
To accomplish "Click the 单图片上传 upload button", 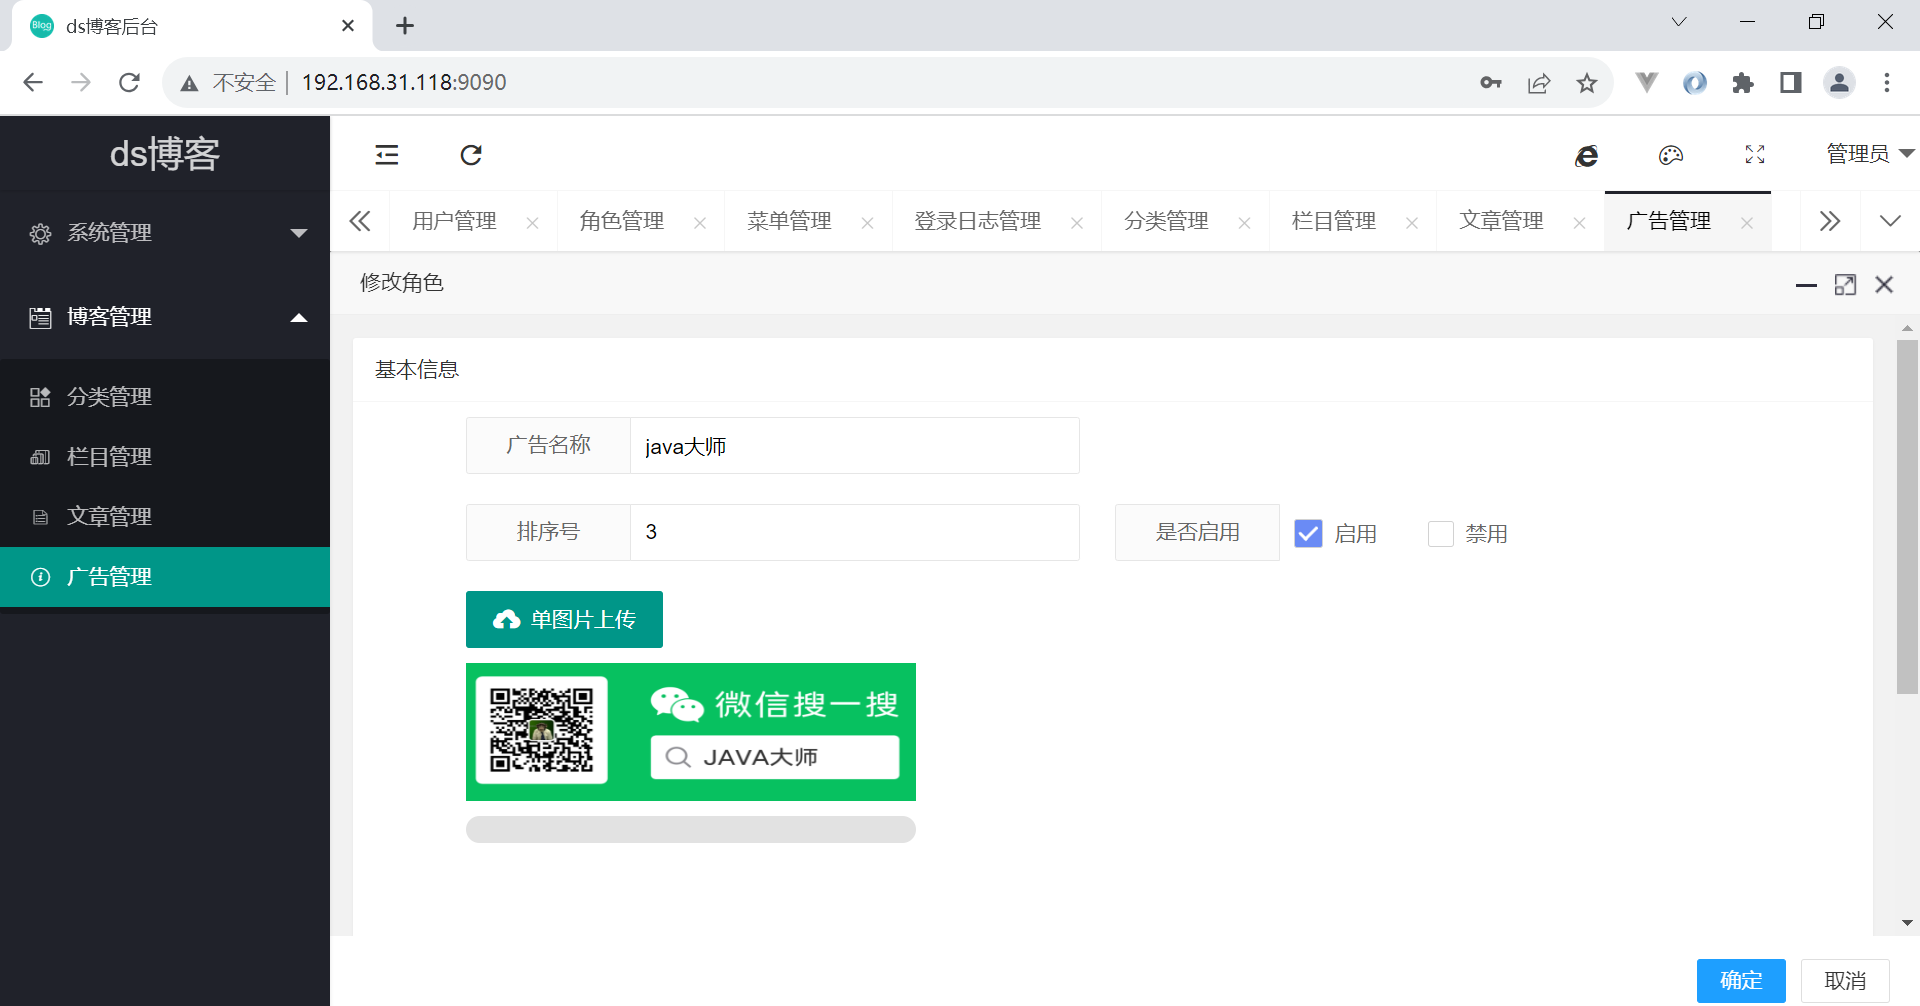I will [564, 619].
